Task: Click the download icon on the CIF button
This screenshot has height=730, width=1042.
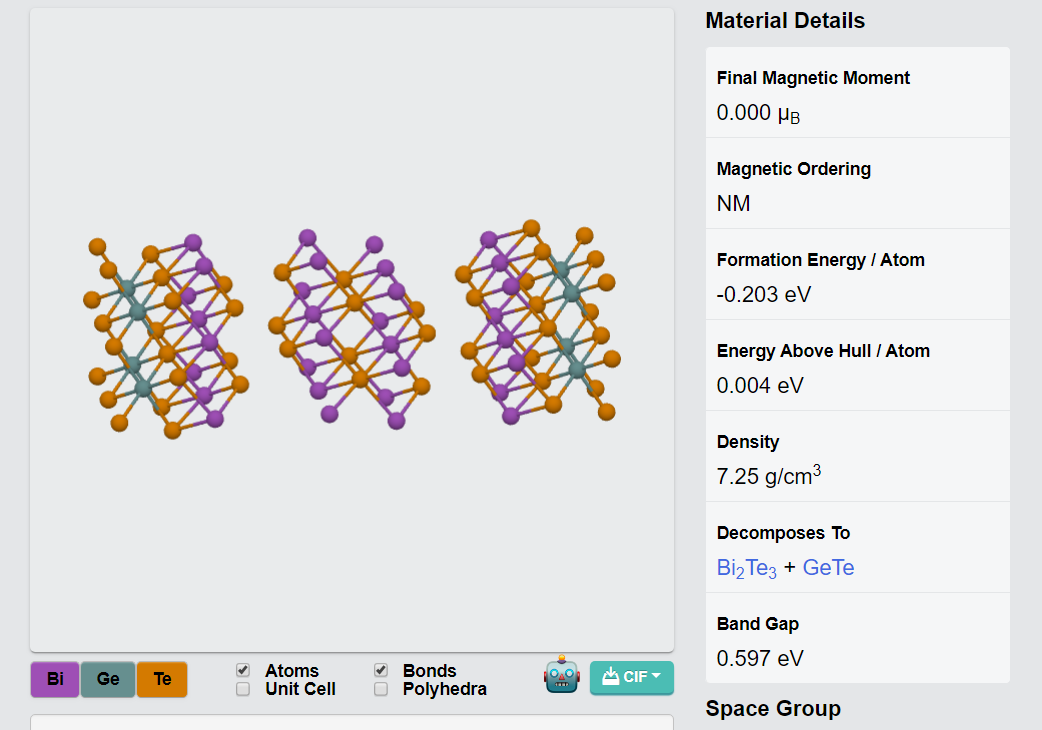Action: click(609, 677)
